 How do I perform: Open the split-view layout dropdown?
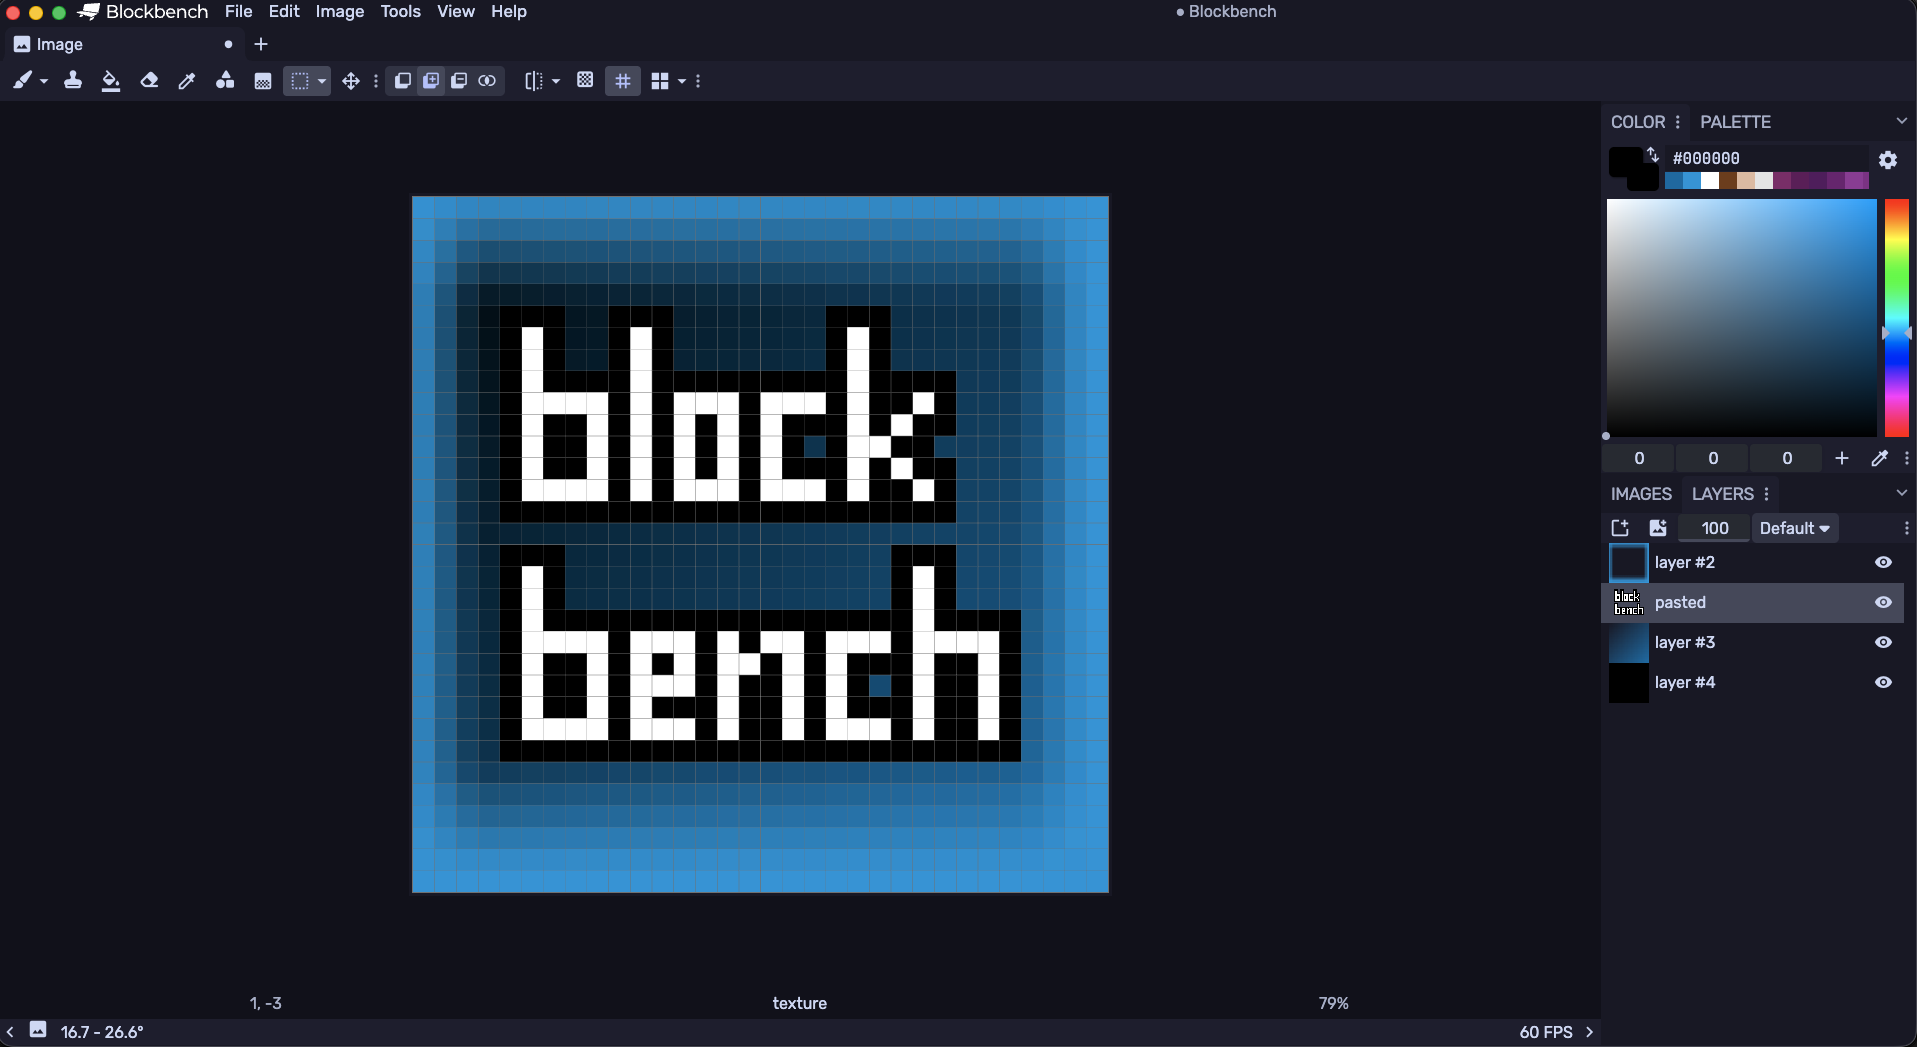[x=682, y=81]
